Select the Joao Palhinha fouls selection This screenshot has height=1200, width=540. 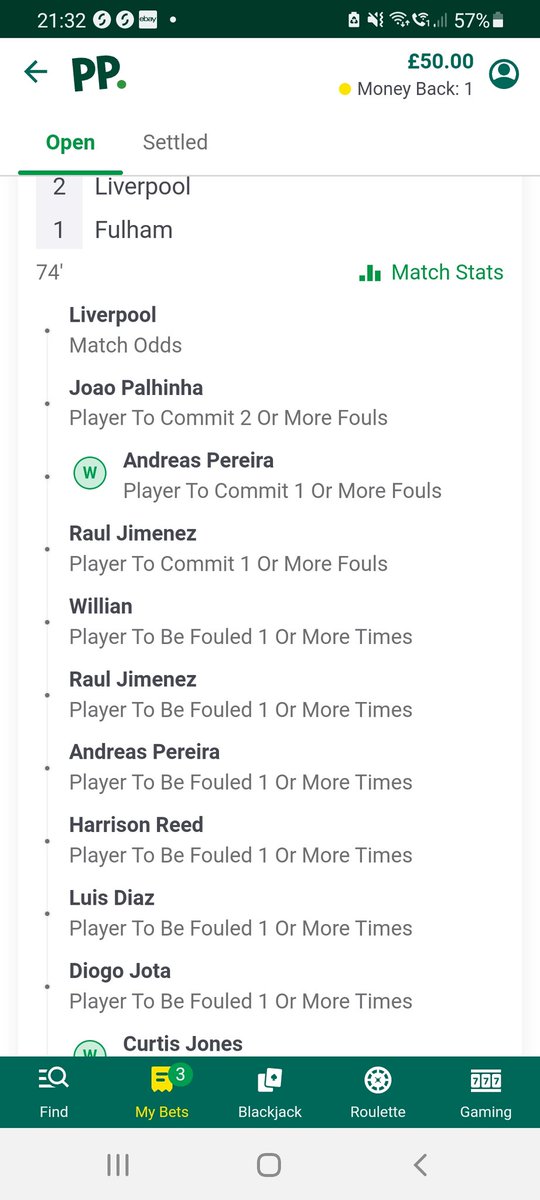click(228, 403)
